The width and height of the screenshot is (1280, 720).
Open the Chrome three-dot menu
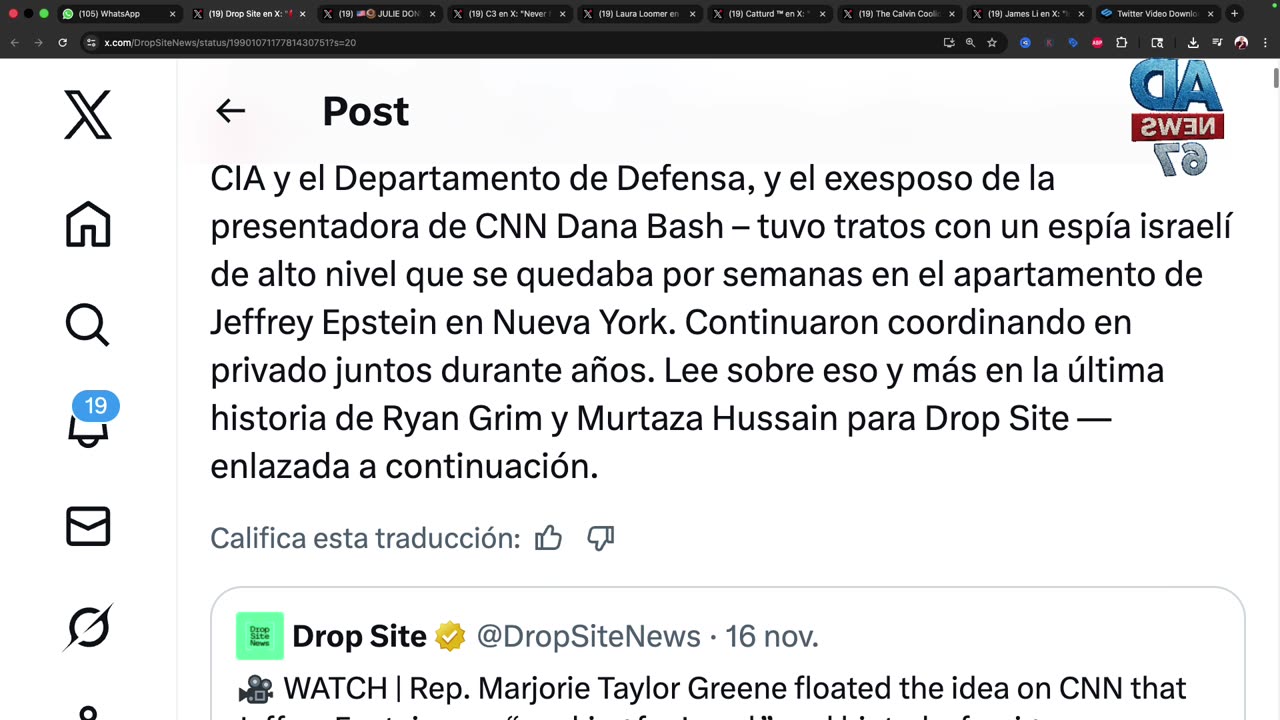1265,43
